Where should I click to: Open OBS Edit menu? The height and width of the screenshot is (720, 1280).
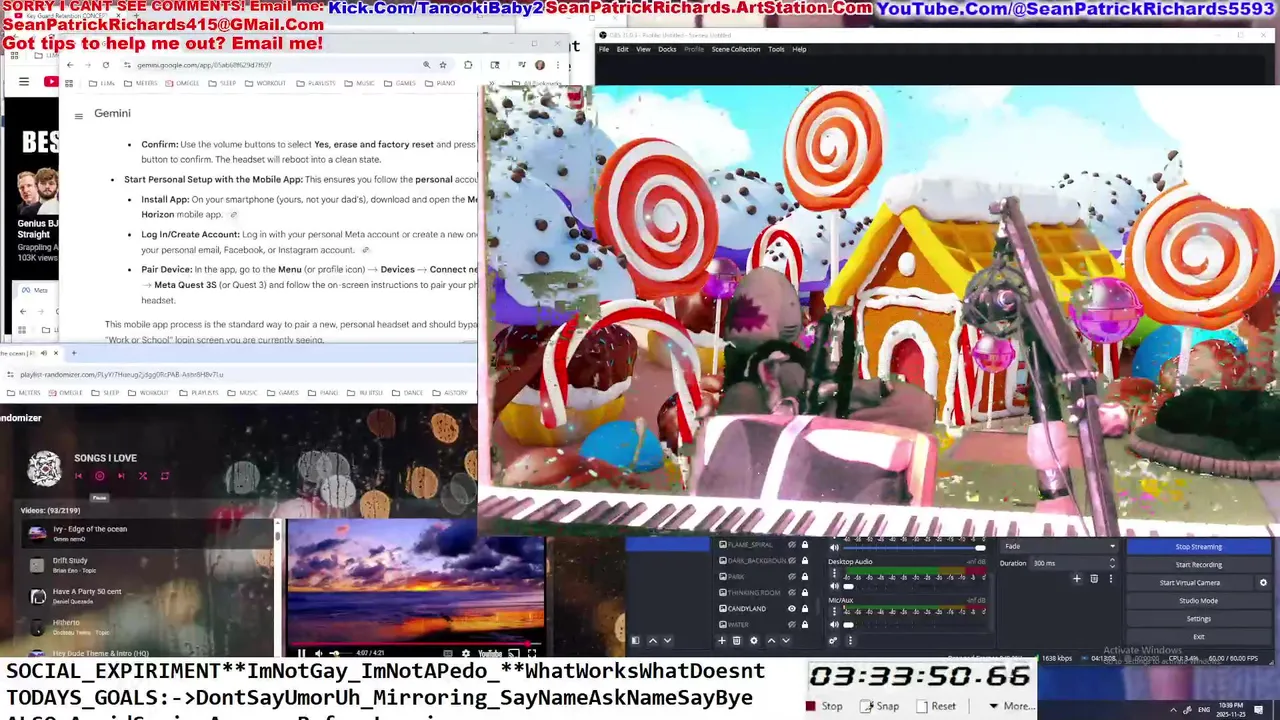[x=622, y=49]
